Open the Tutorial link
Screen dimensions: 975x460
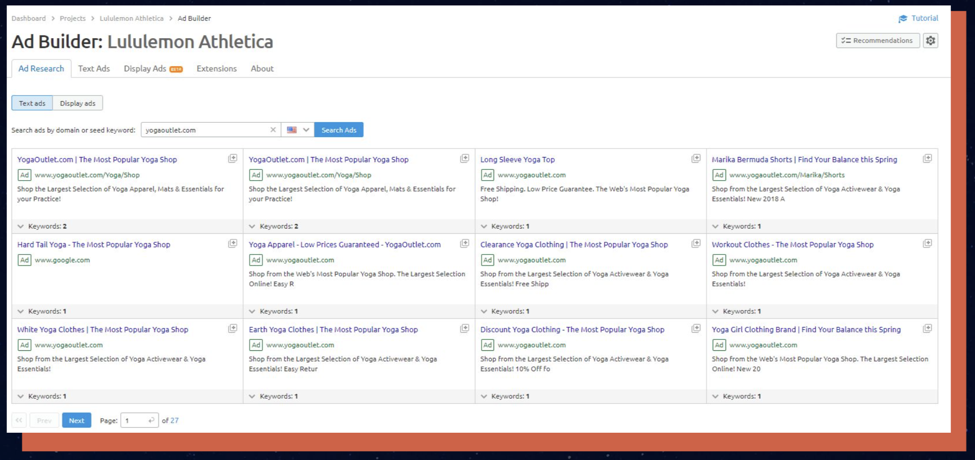(925, 19)
